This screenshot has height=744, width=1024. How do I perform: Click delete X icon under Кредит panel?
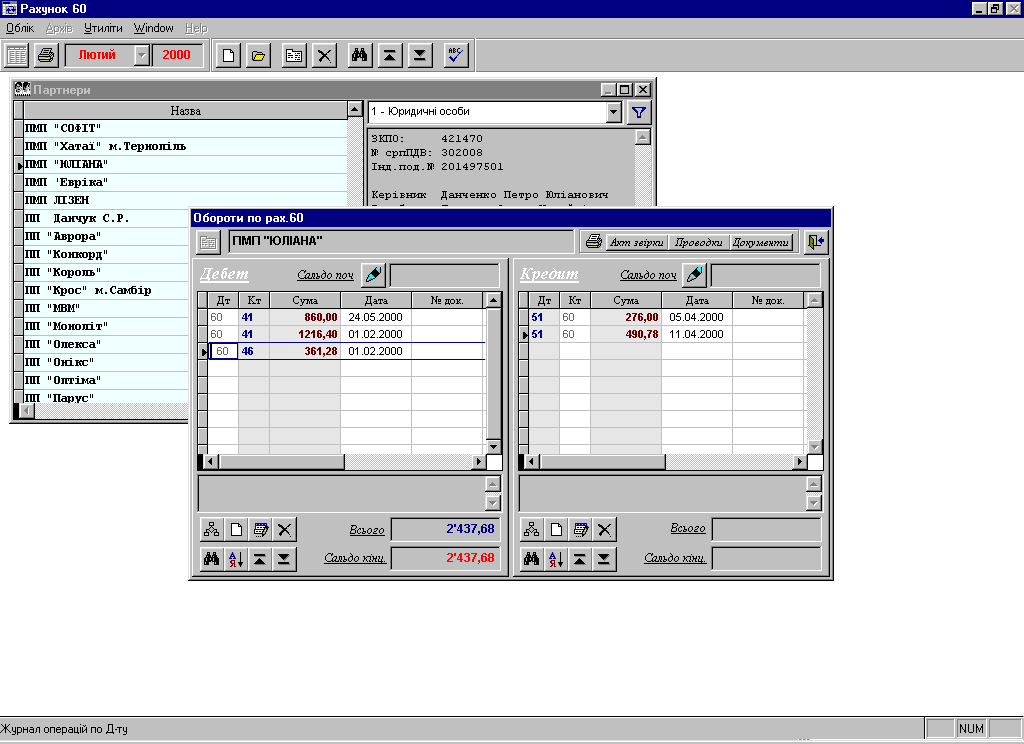(x=605, y=529)
